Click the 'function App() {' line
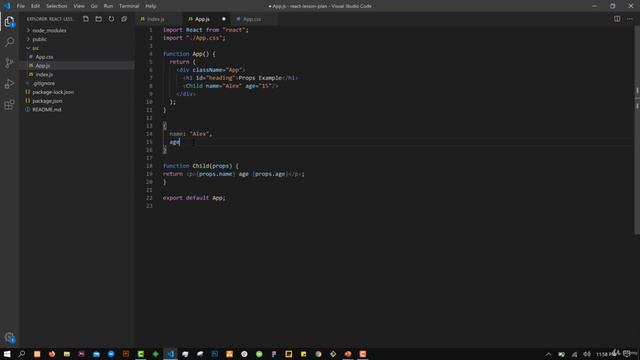 coord(189,54)
